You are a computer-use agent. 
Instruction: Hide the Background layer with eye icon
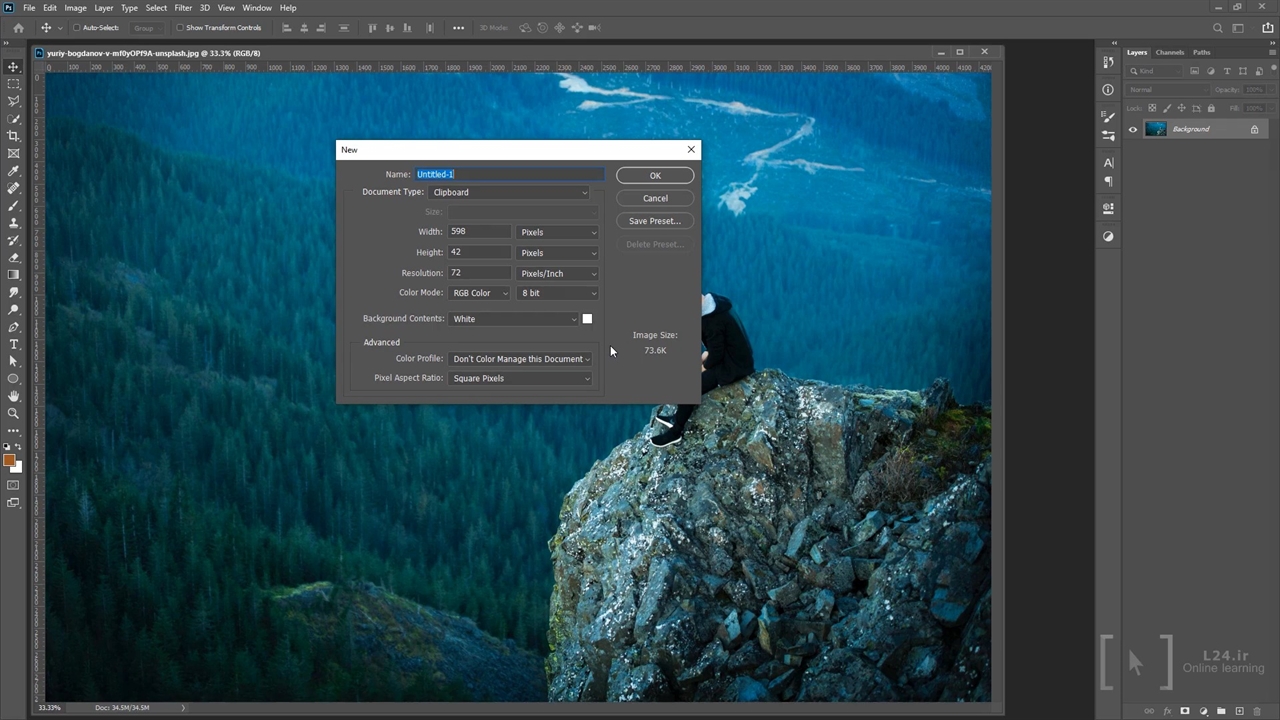[x=1133, y=129]
